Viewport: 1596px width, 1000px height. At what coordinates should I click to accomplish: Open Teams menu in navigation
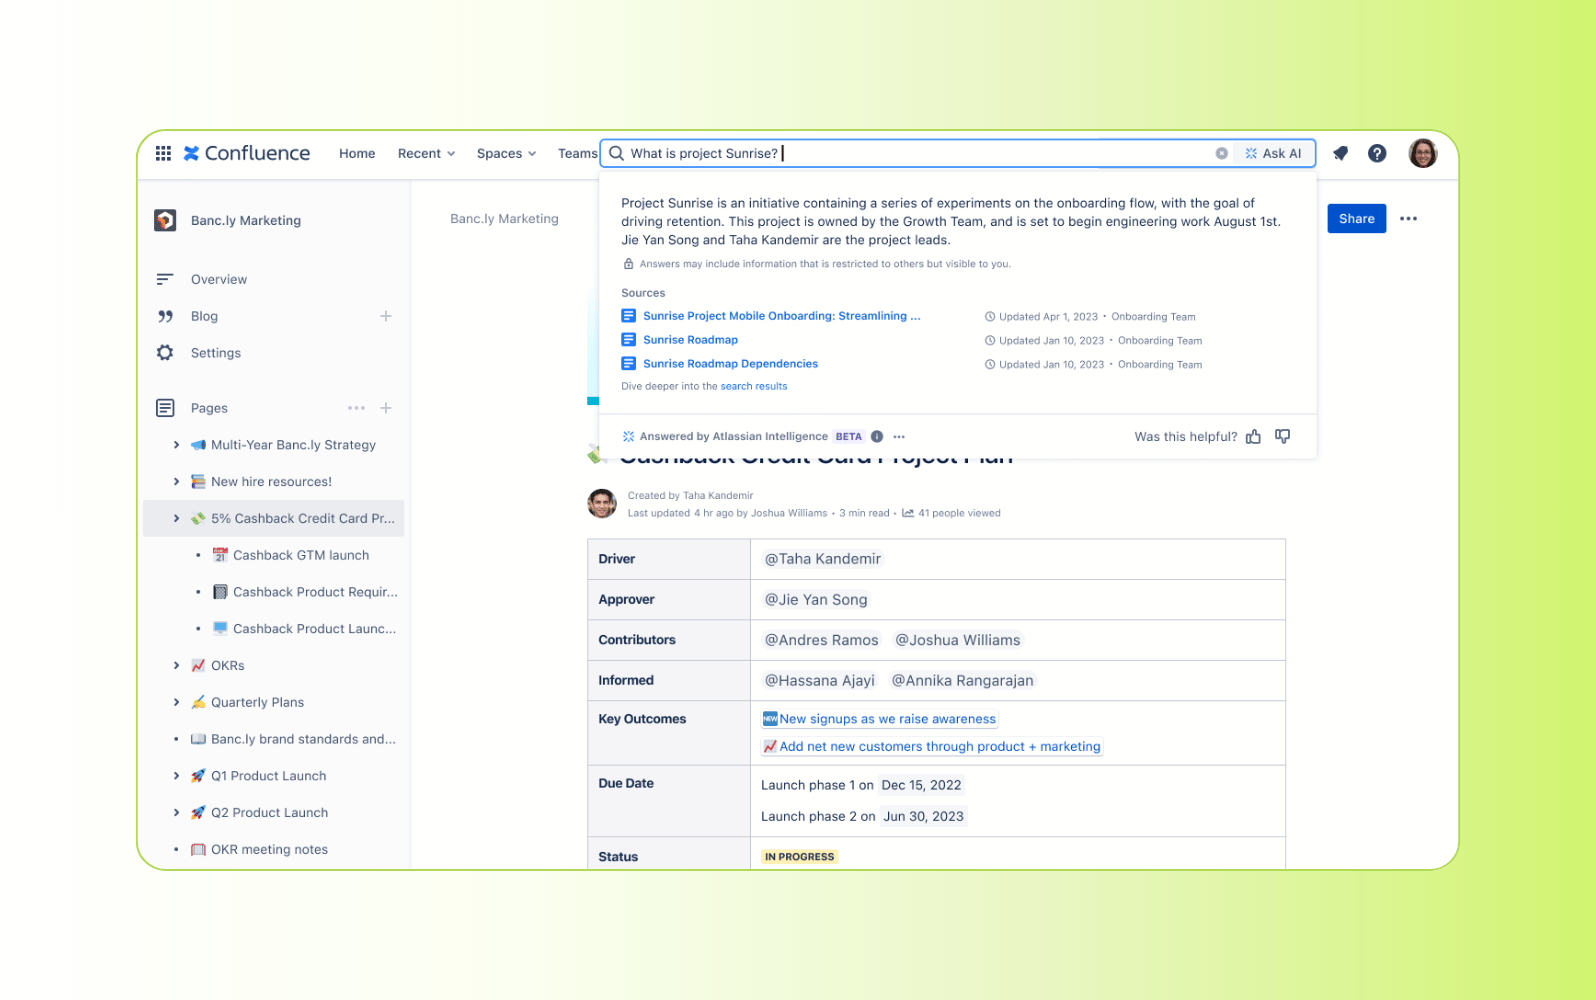click(577, 153)
